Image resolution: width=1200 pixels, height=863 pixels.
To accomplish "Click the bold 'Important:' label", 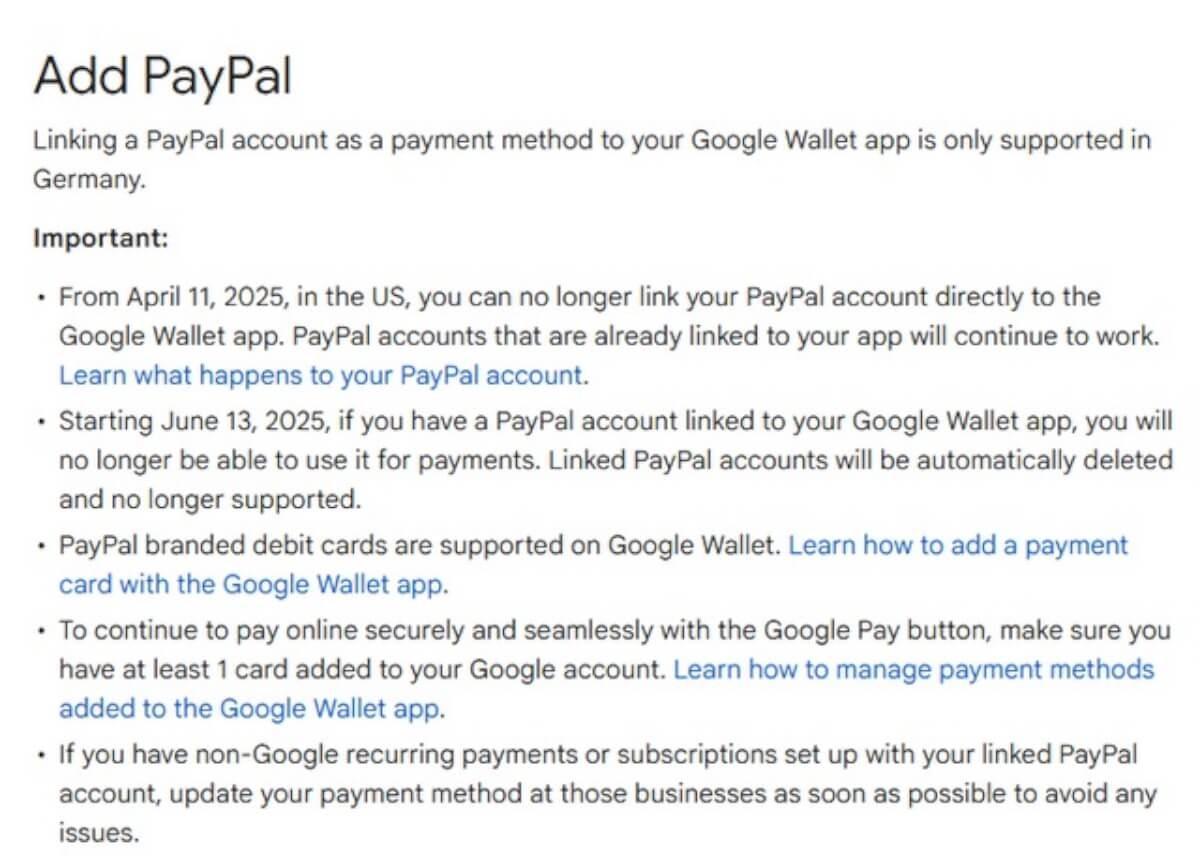I will (x=101, y=239).
